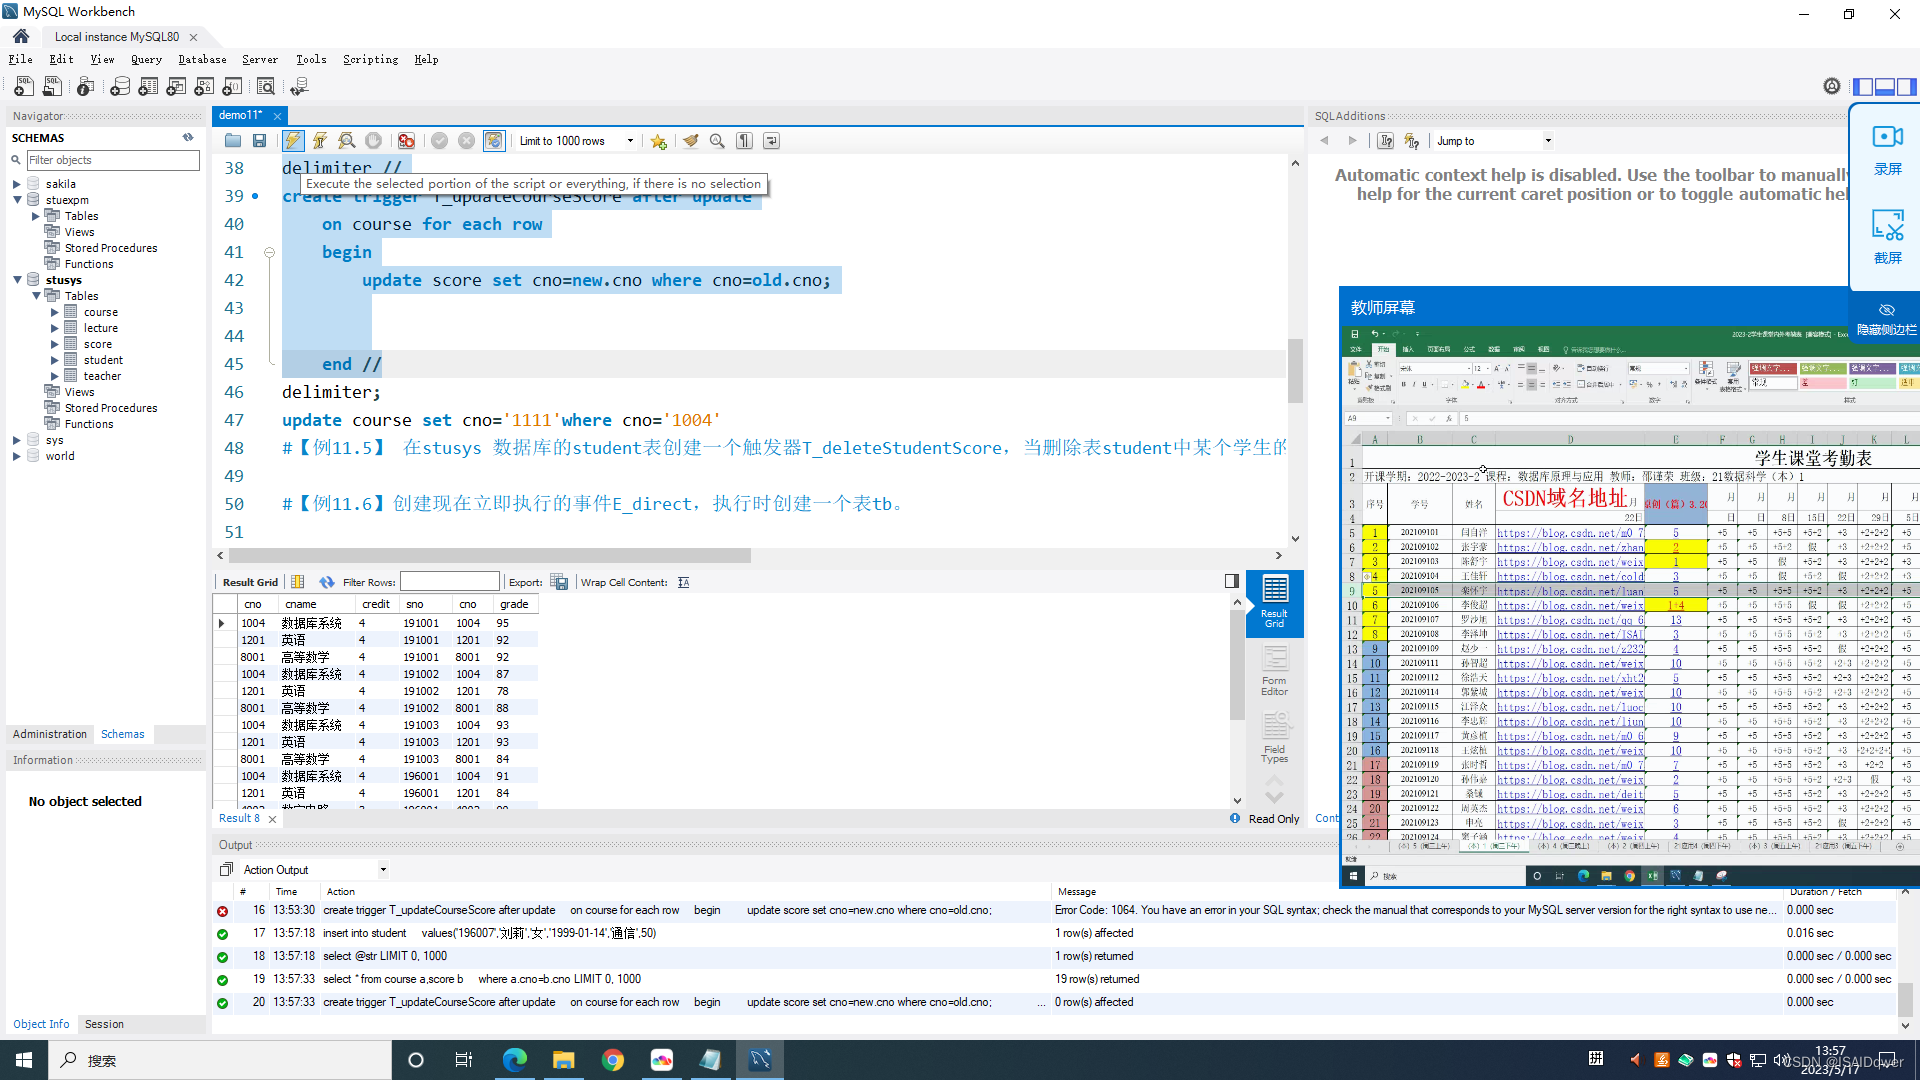Toggle autocommit mode button
1920x1080 pixels.
point(494,141)
